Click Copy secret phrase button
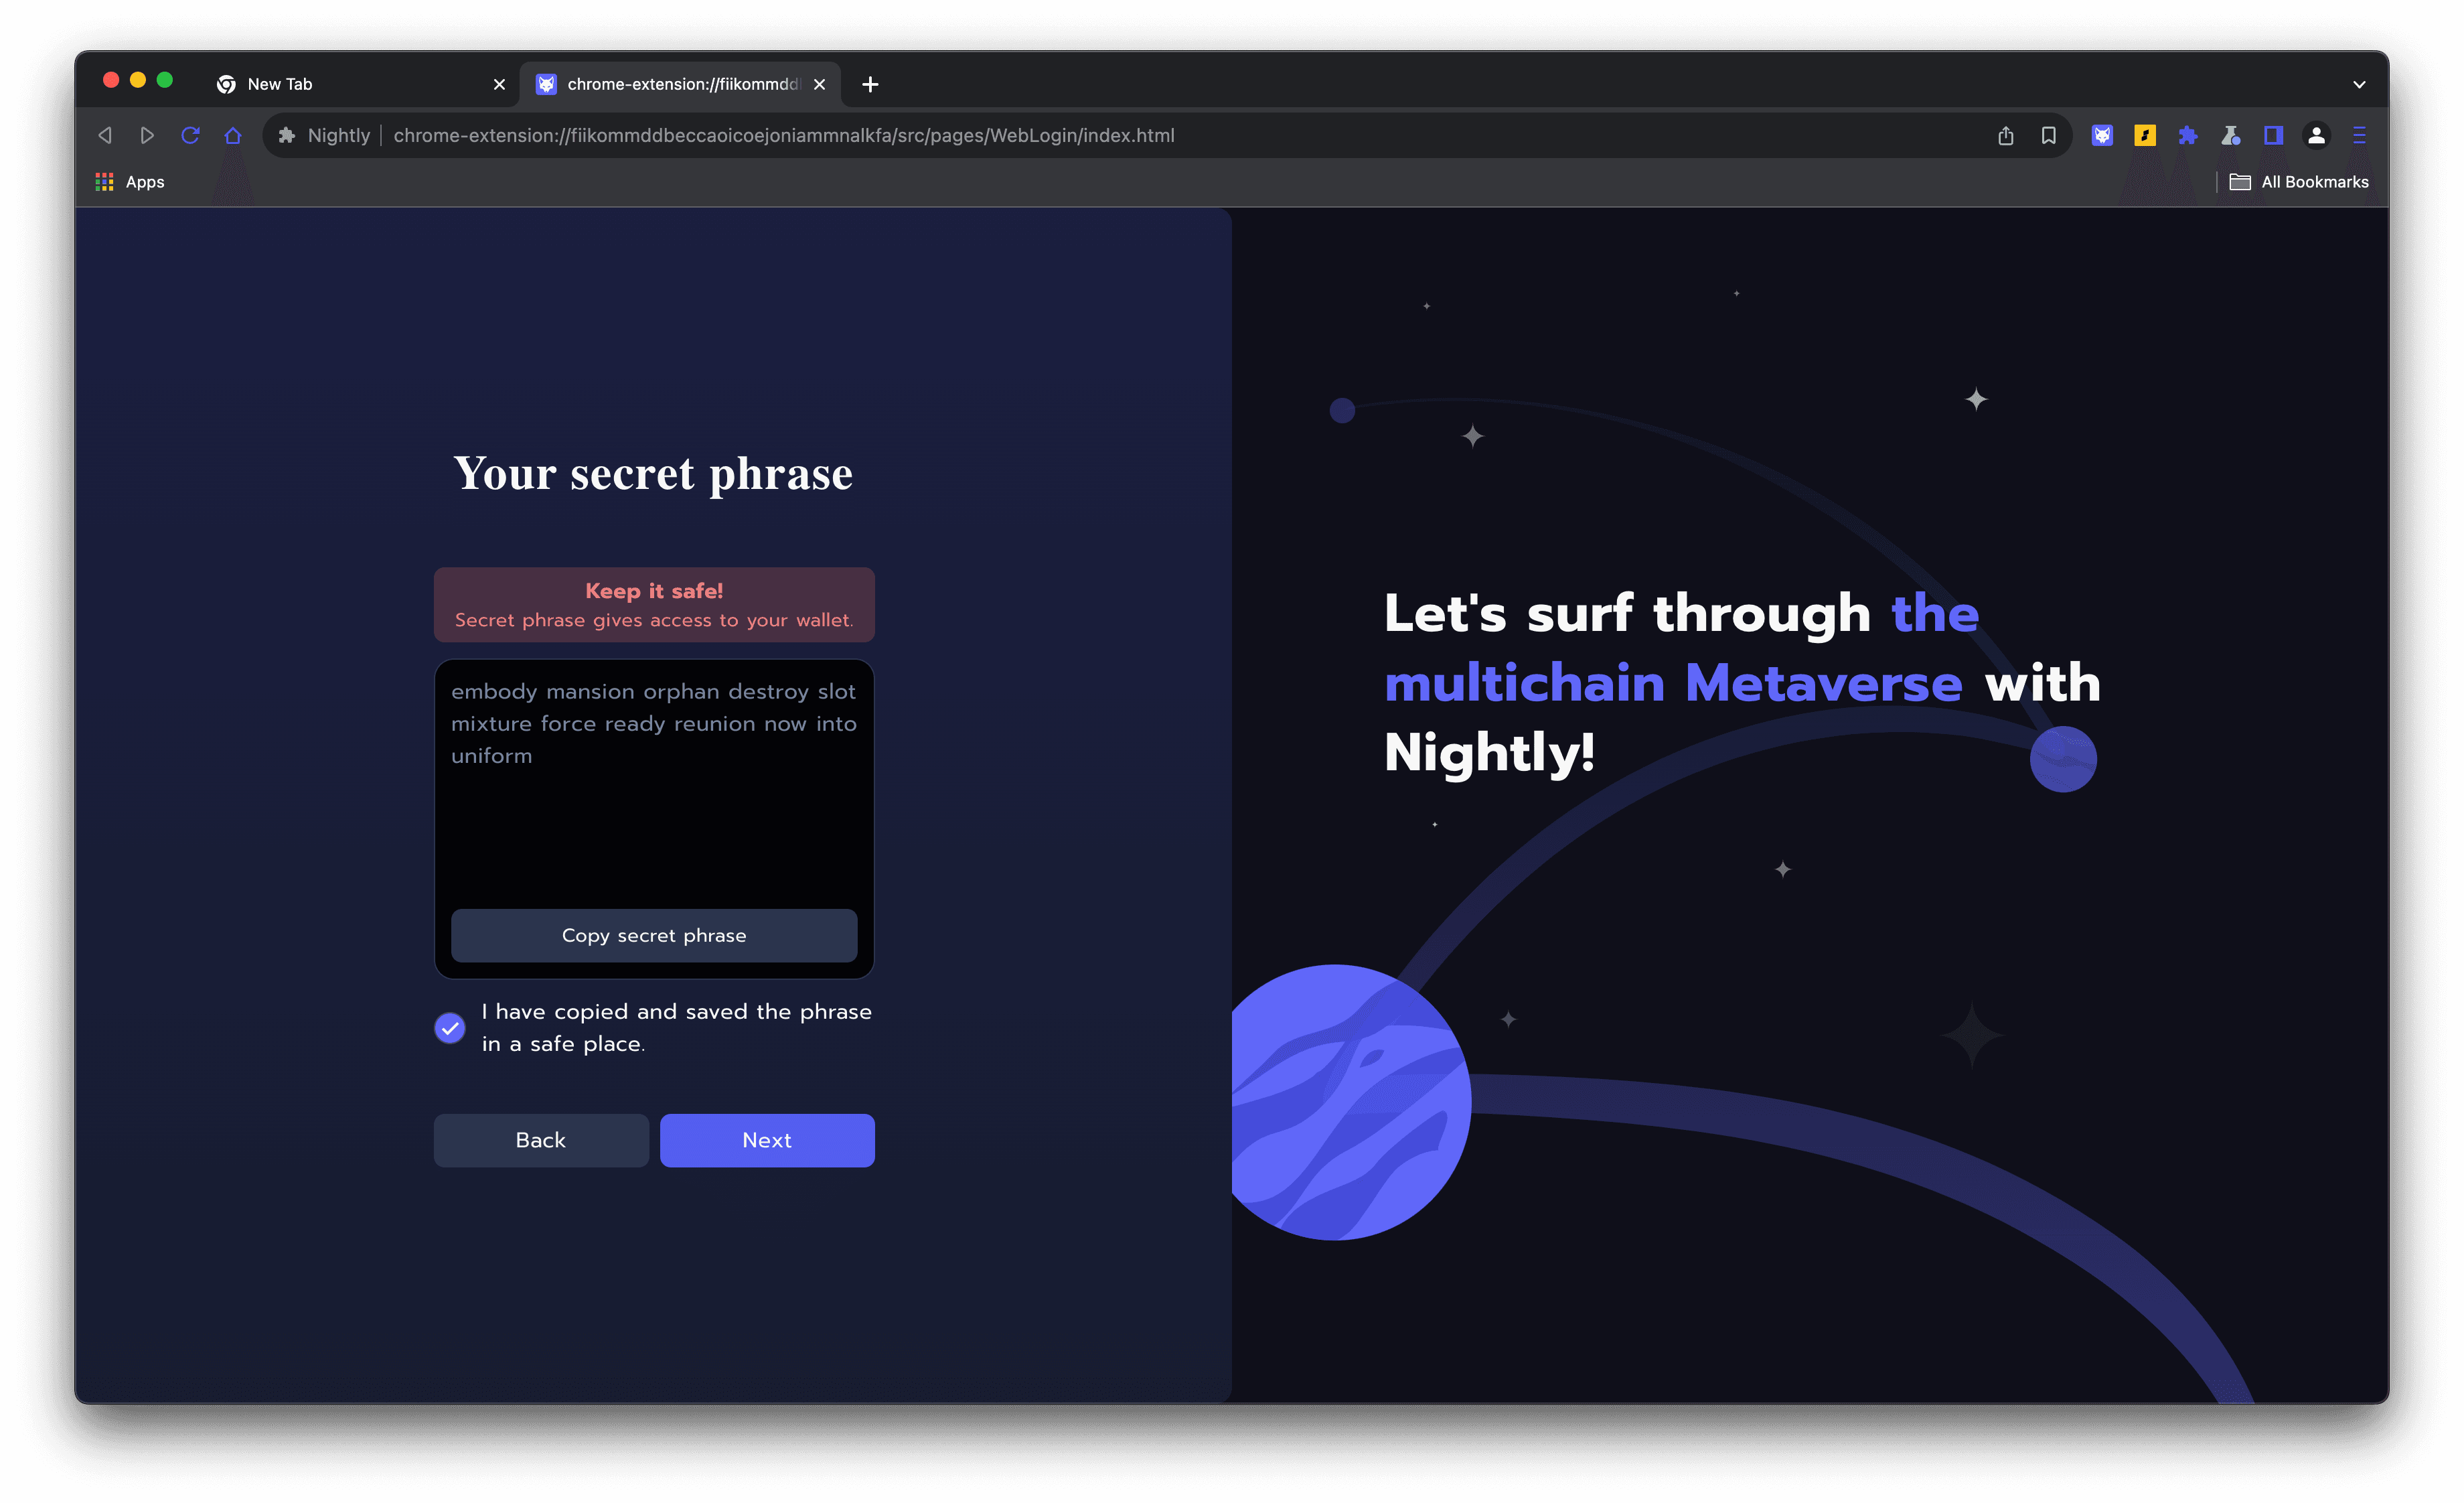The width and height of the screenshot is (2464, 1503). coord(654,935)
